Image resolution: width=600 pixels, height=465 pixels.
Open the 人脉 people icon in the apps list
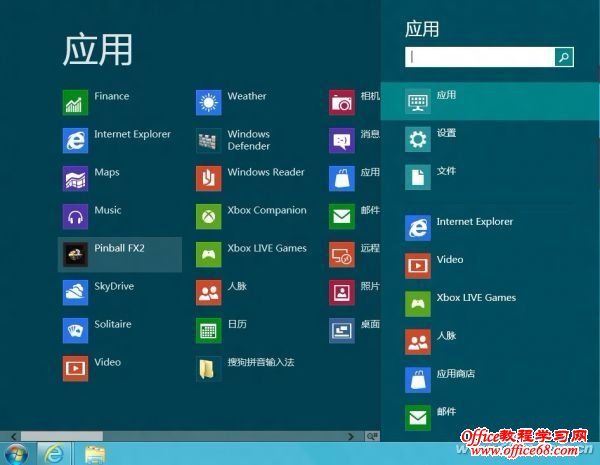point(209,292)
